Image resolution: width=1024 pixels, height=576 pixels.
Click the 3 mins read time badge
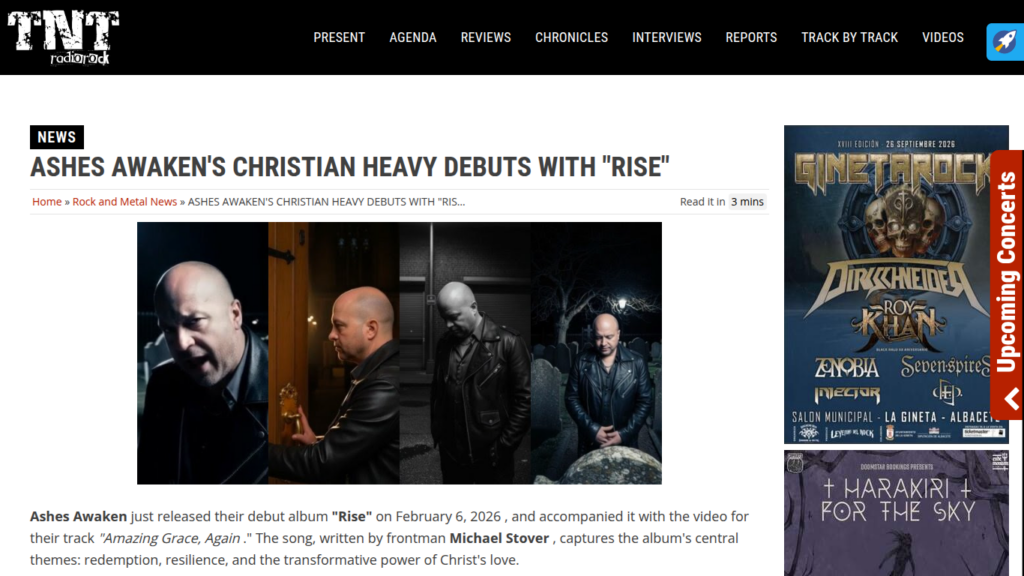click(747, 202)
